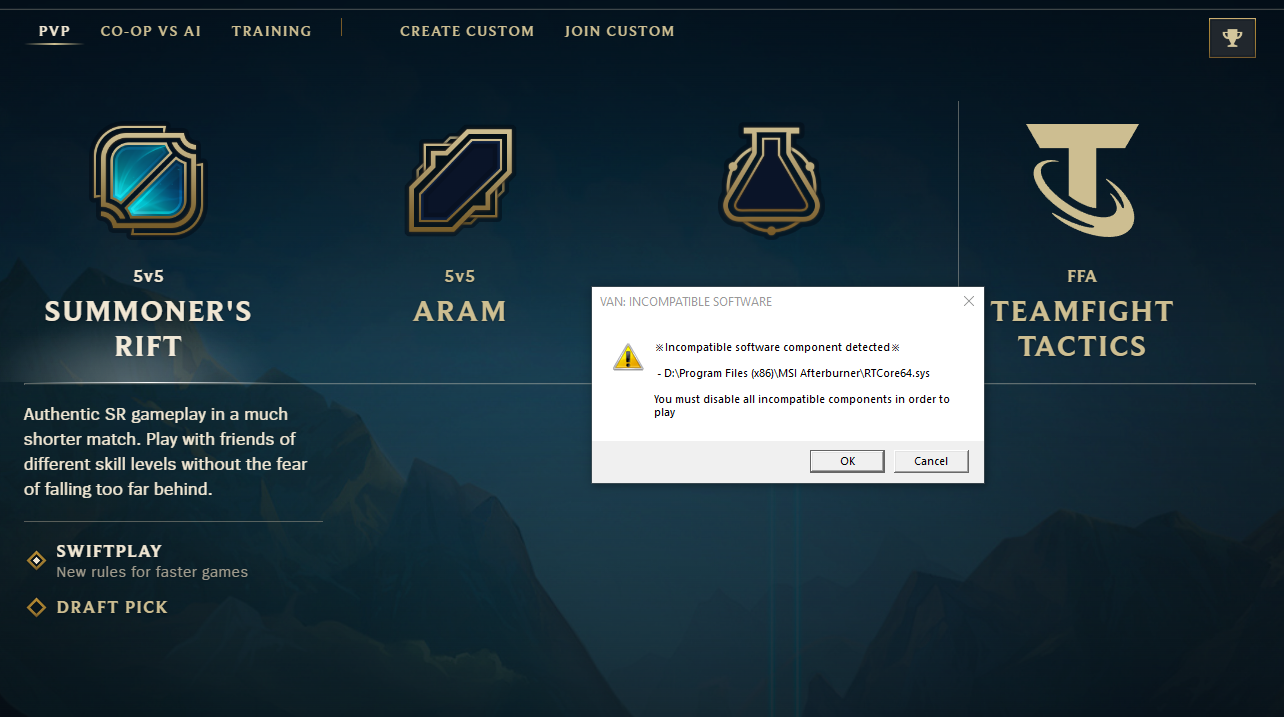Select the flask-shaped game mode icon
The height and width of the screenshot is (717, 1284).
(771, 181)
